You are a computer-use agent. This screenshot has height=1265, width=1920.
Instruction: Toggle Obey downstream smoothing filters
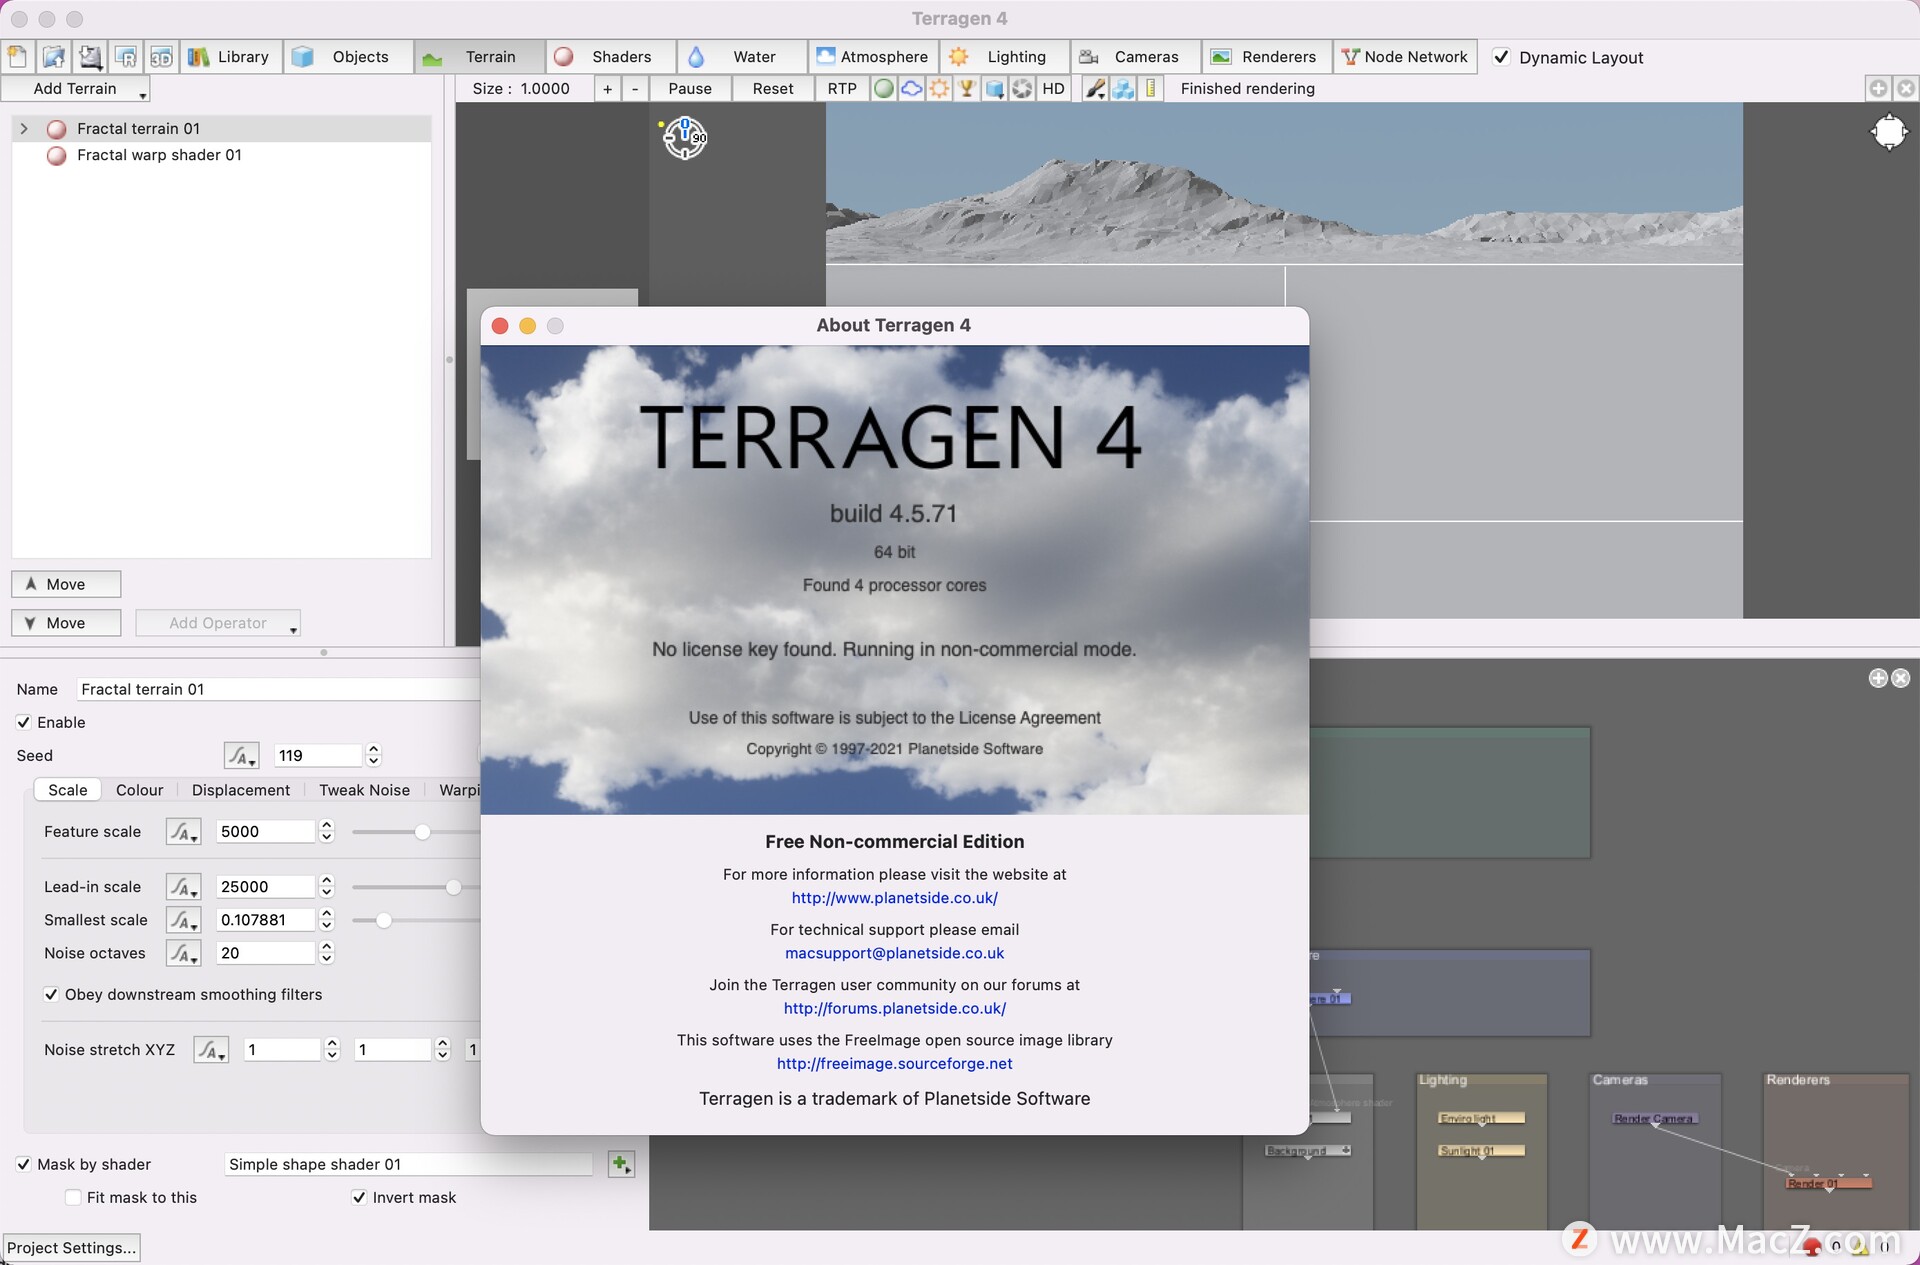(51, 994)
